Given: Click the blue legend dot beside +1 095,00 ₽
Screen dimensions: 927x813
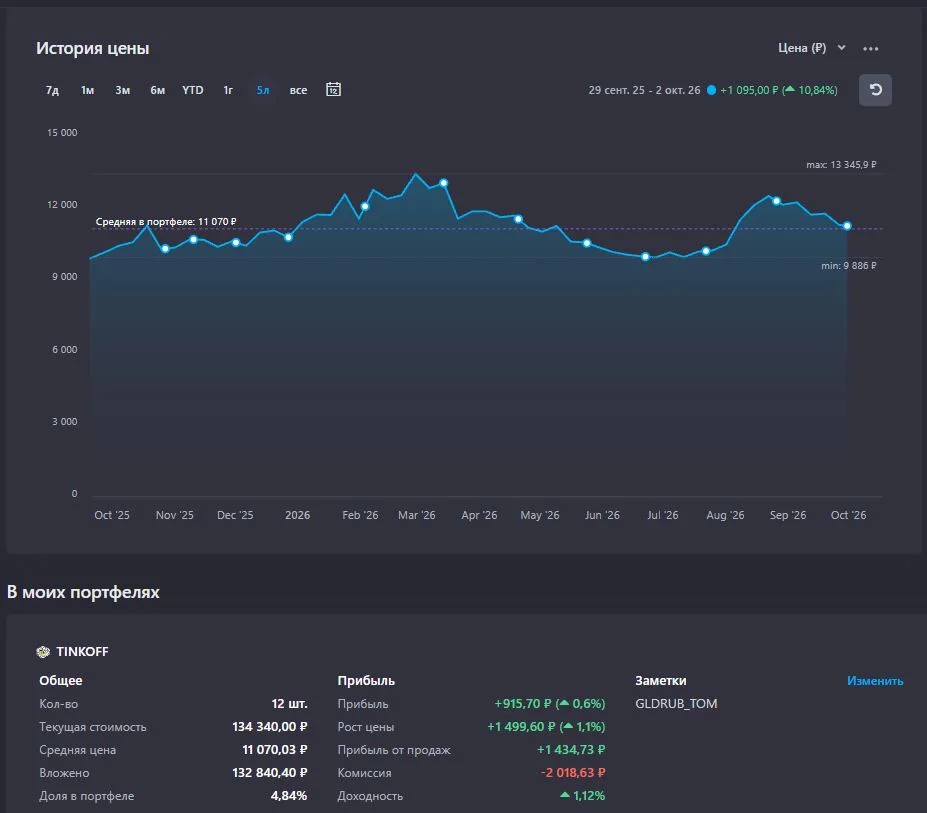Looking at the screenshot, I should tap(712, 90).
